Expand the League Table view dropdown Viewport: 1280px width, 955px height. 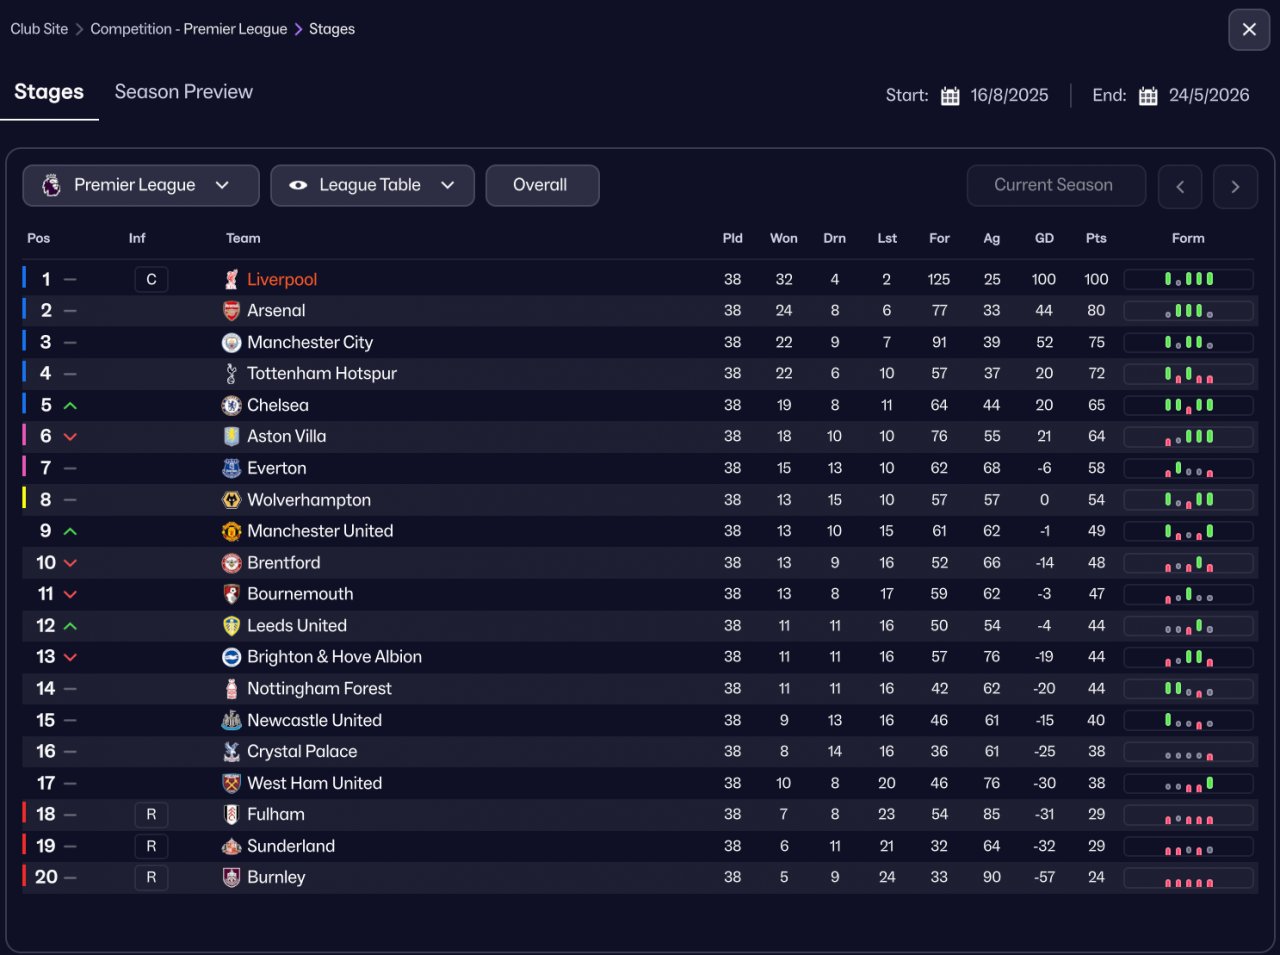click(x=372, y=186)
